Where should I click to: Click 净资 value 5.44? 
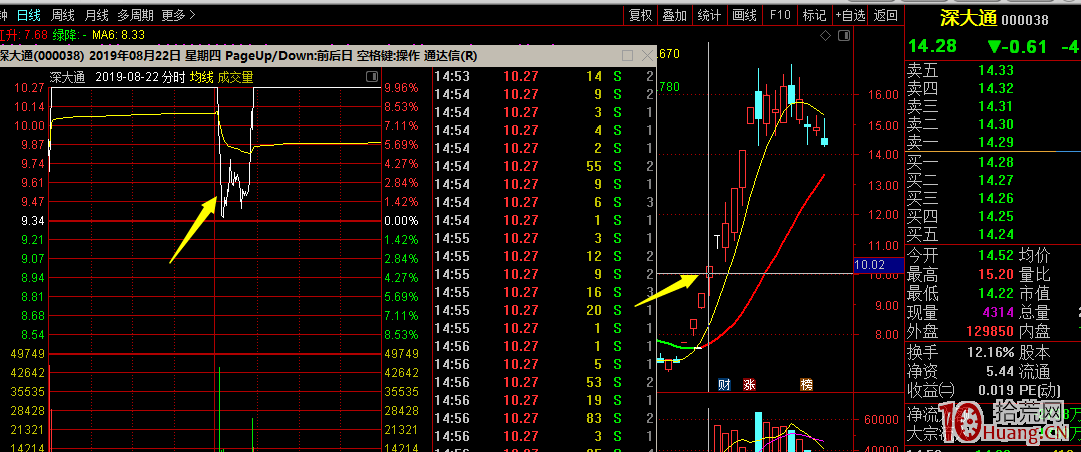click(1000, 371)
